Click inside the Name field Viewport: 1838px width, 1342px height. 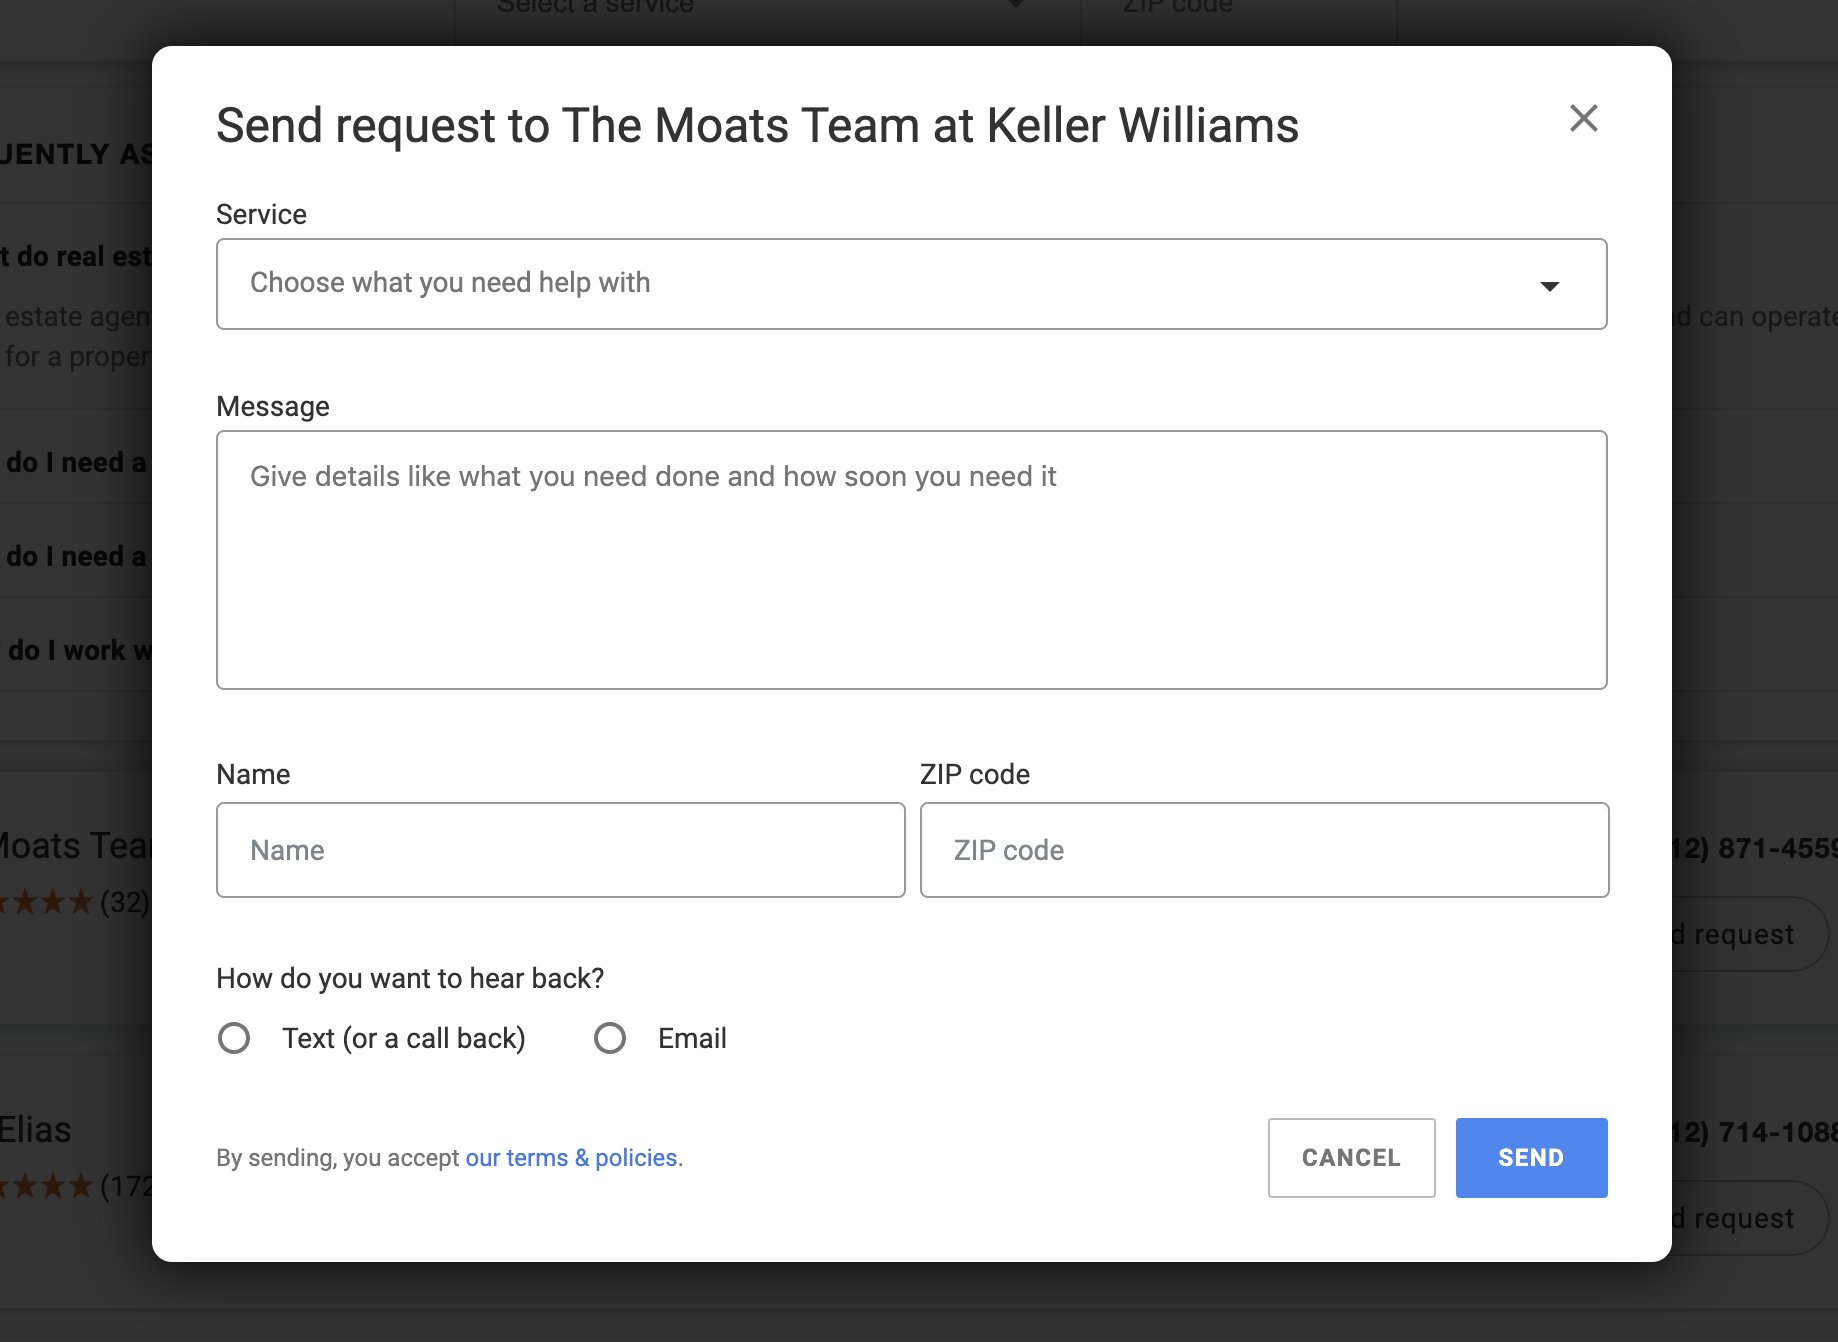pos(560,850)
